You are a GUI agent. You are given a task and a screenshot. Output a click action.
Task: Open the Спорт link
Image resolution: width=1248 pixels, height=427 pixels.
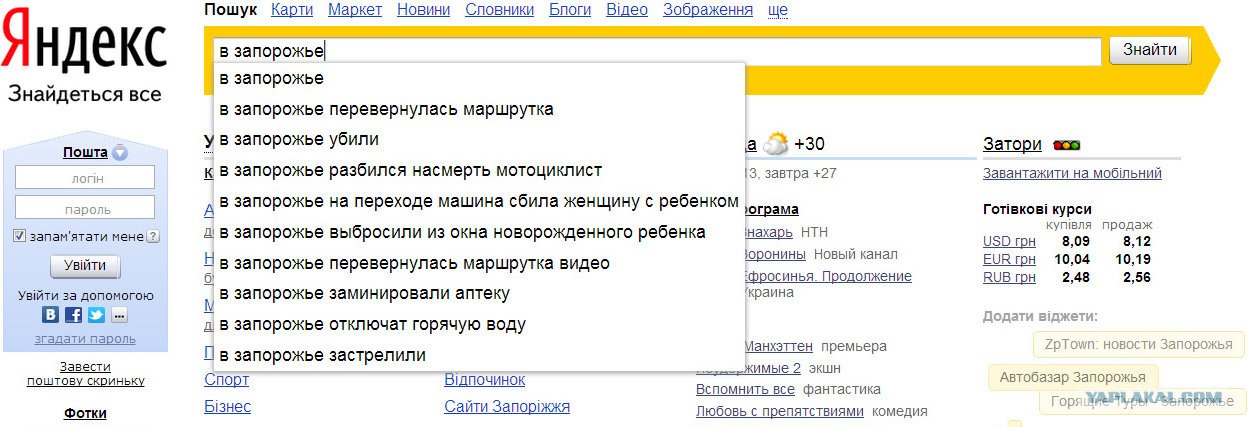226,380
